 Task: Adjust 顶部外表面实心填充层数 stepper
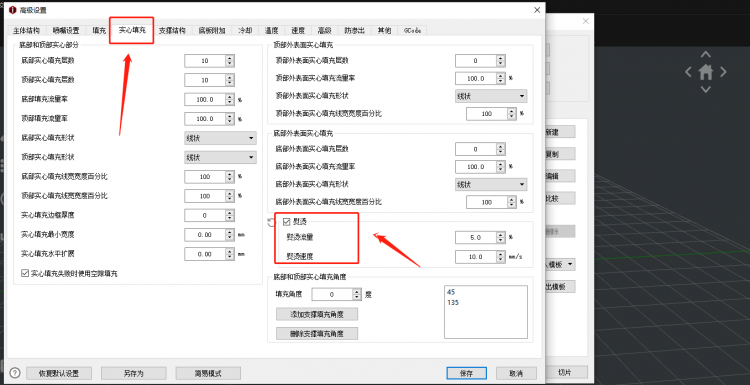click(x=501, y=61)
